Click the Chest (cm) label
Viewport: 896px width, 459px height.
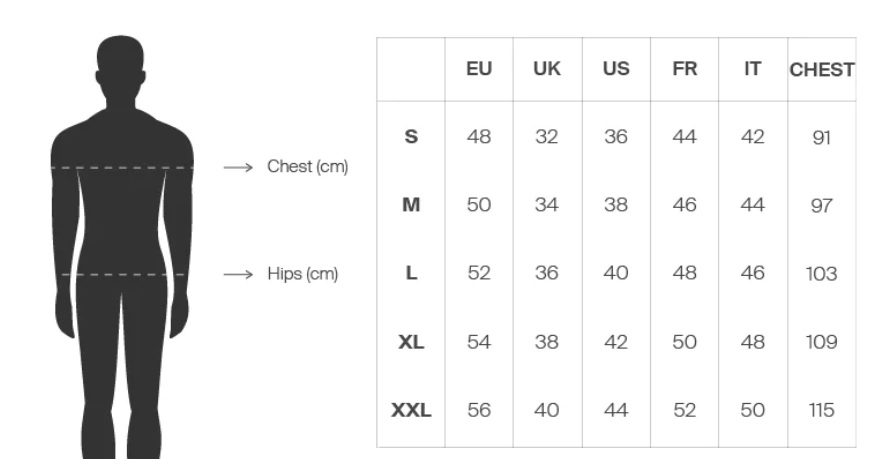[x=307, y=167]
